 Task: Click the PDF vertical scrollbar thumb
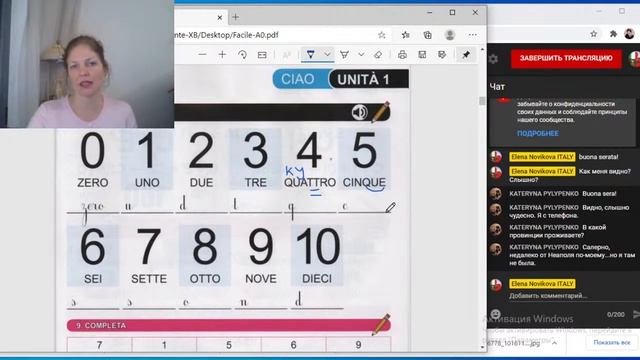(x=482, y=101)
